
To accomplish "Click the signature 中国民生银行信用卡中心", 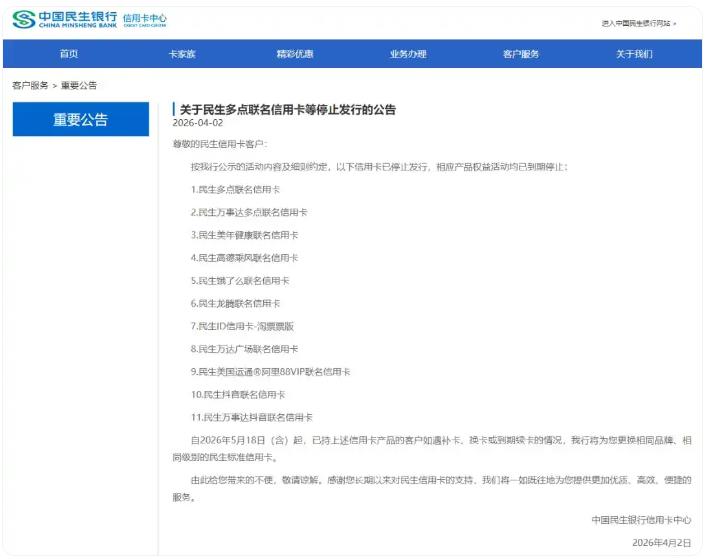I will click(x=641, y=520).
